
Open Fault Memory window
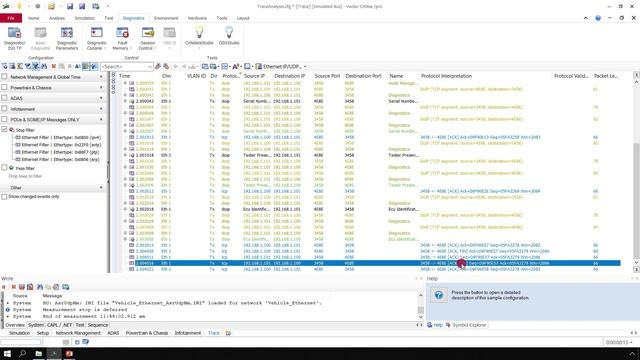[122, 38]
